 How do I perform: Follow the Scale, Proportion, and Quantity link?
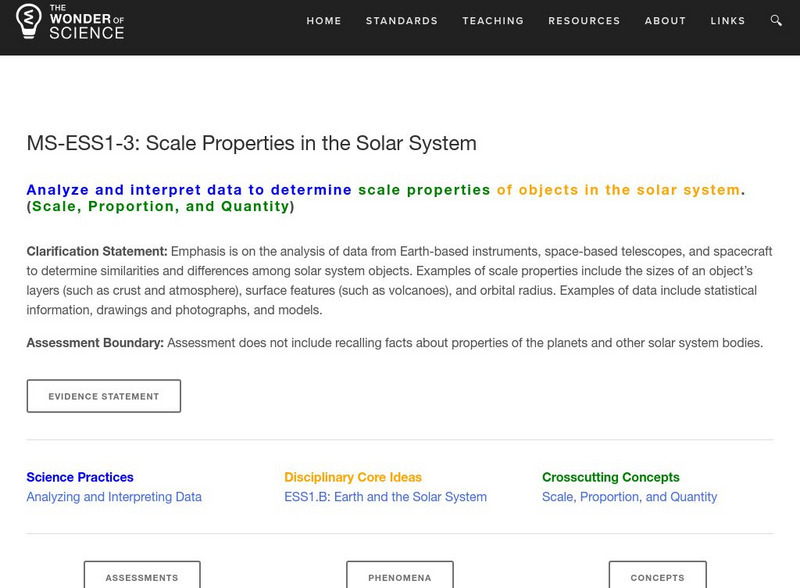click(629, 497)
